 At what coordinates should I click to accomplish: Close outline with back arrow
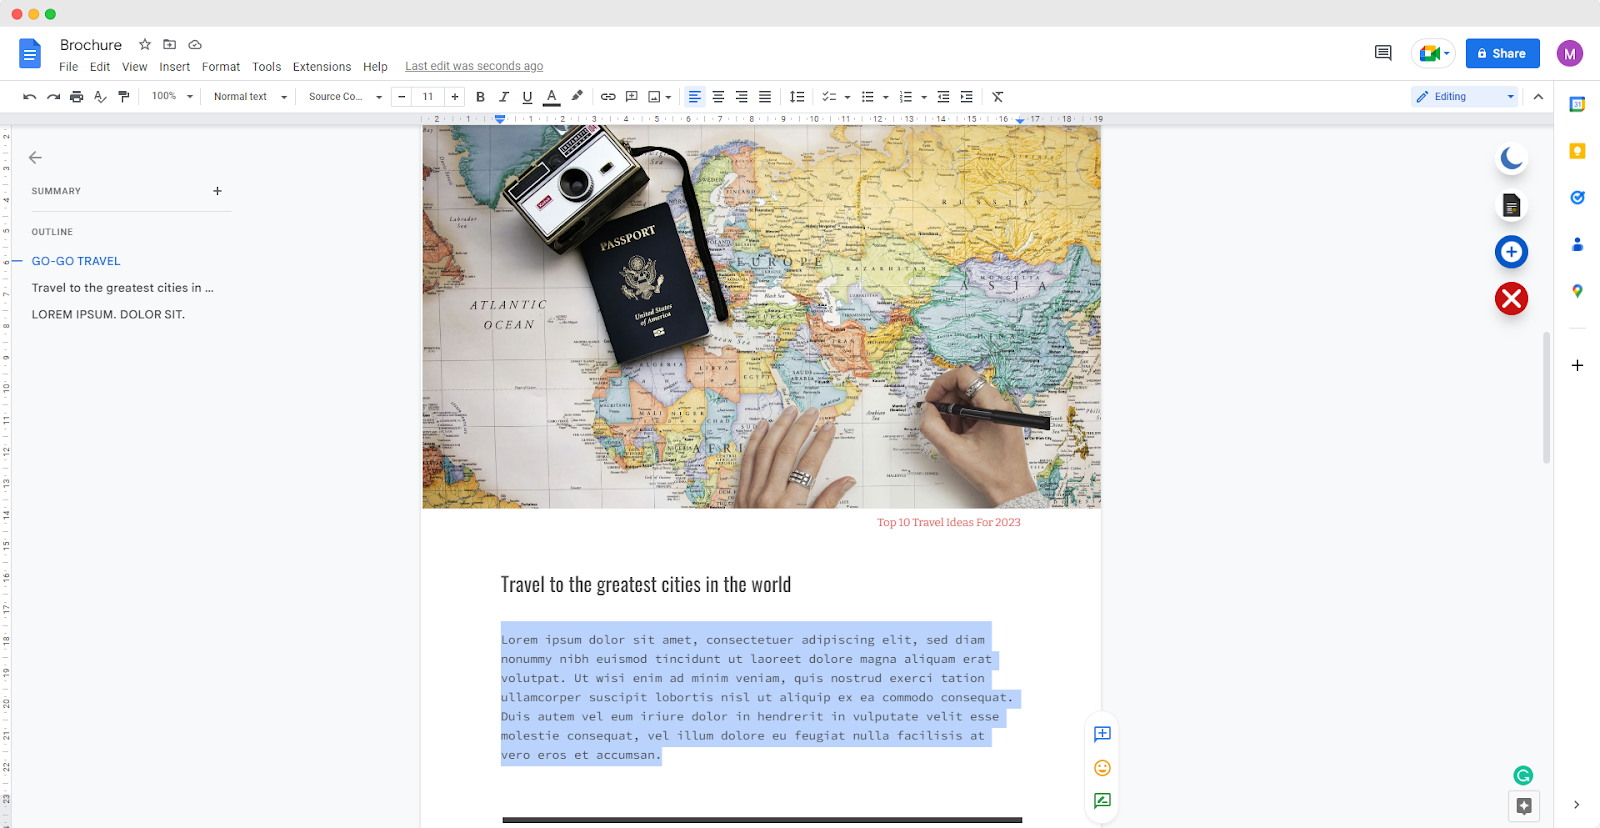[x=35, y=158]
